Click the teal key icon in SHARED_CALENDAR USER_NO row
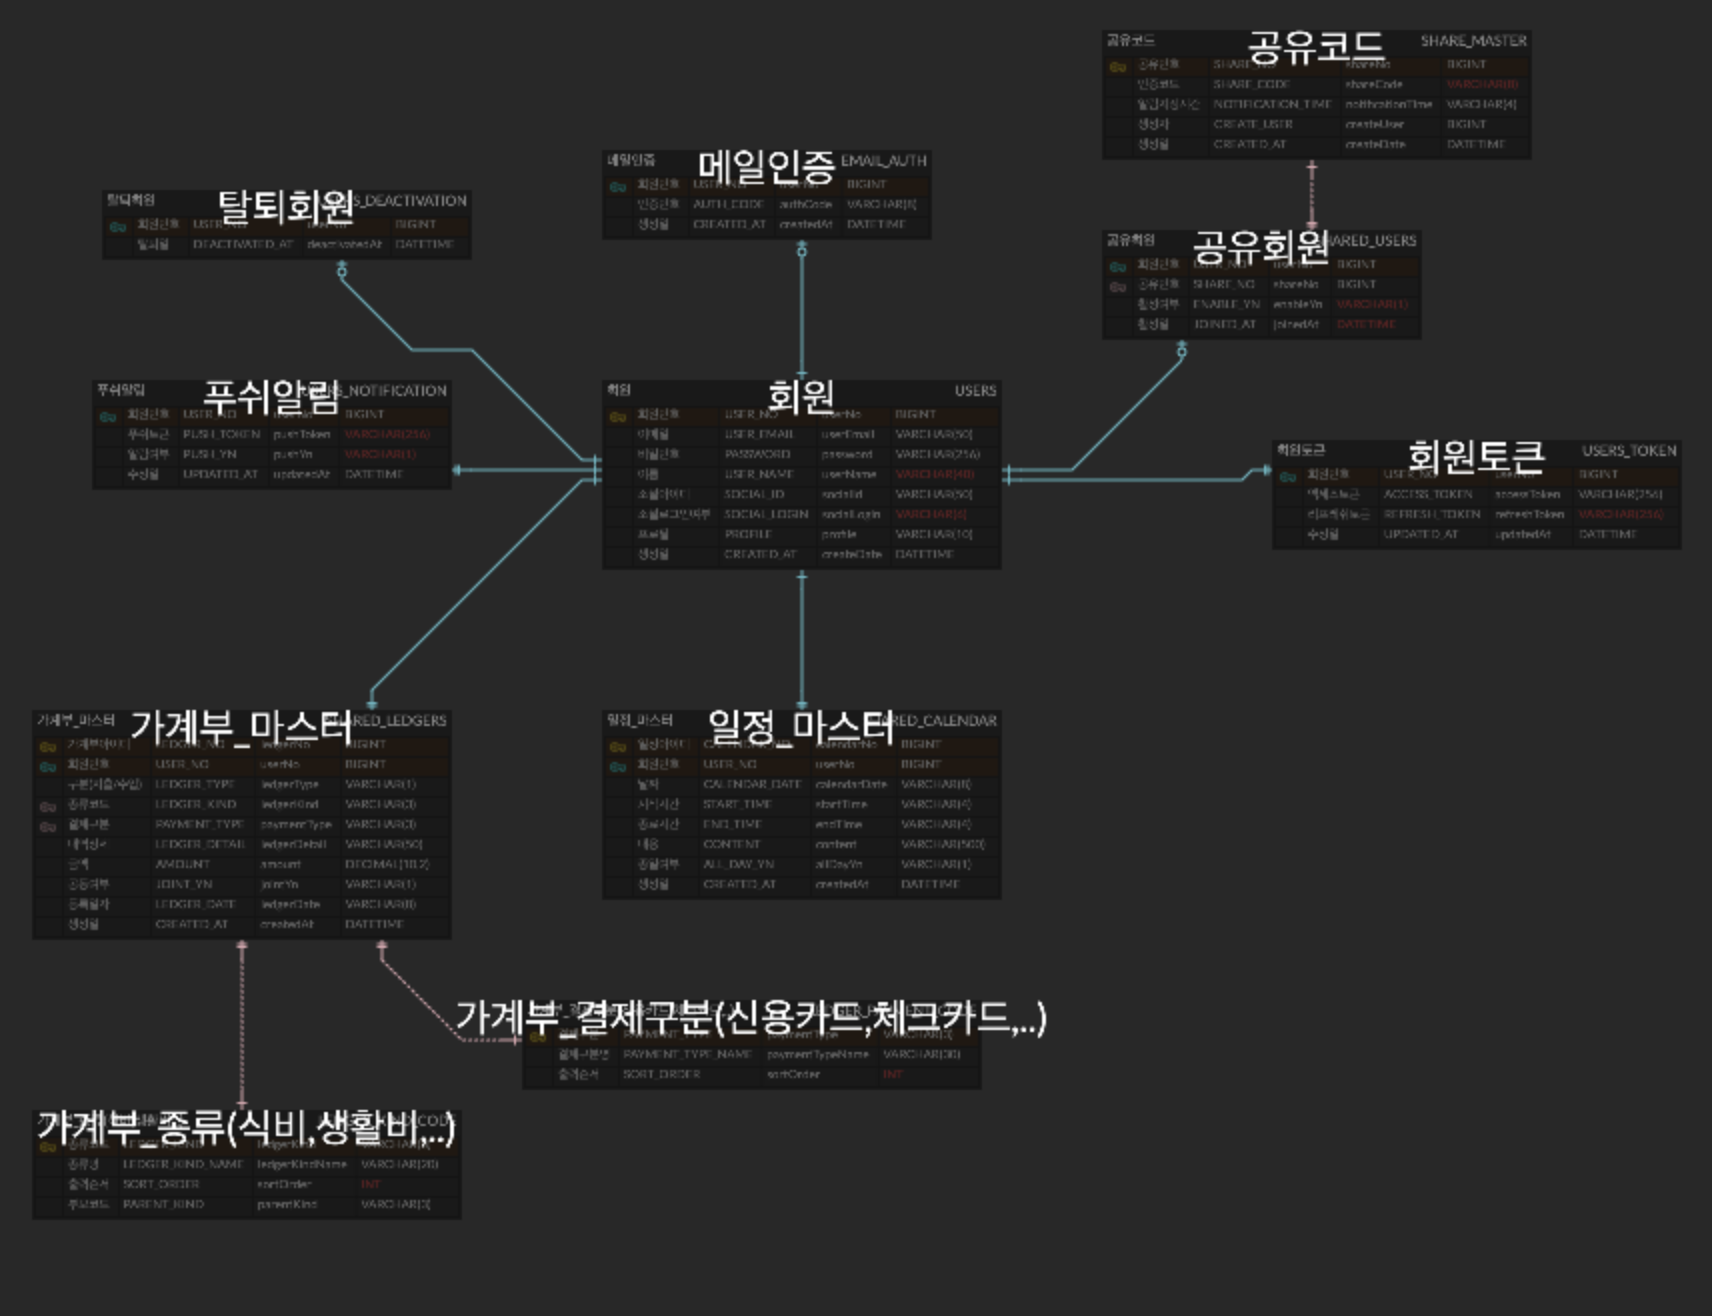 pyautogui.click(x=618, y=766)
